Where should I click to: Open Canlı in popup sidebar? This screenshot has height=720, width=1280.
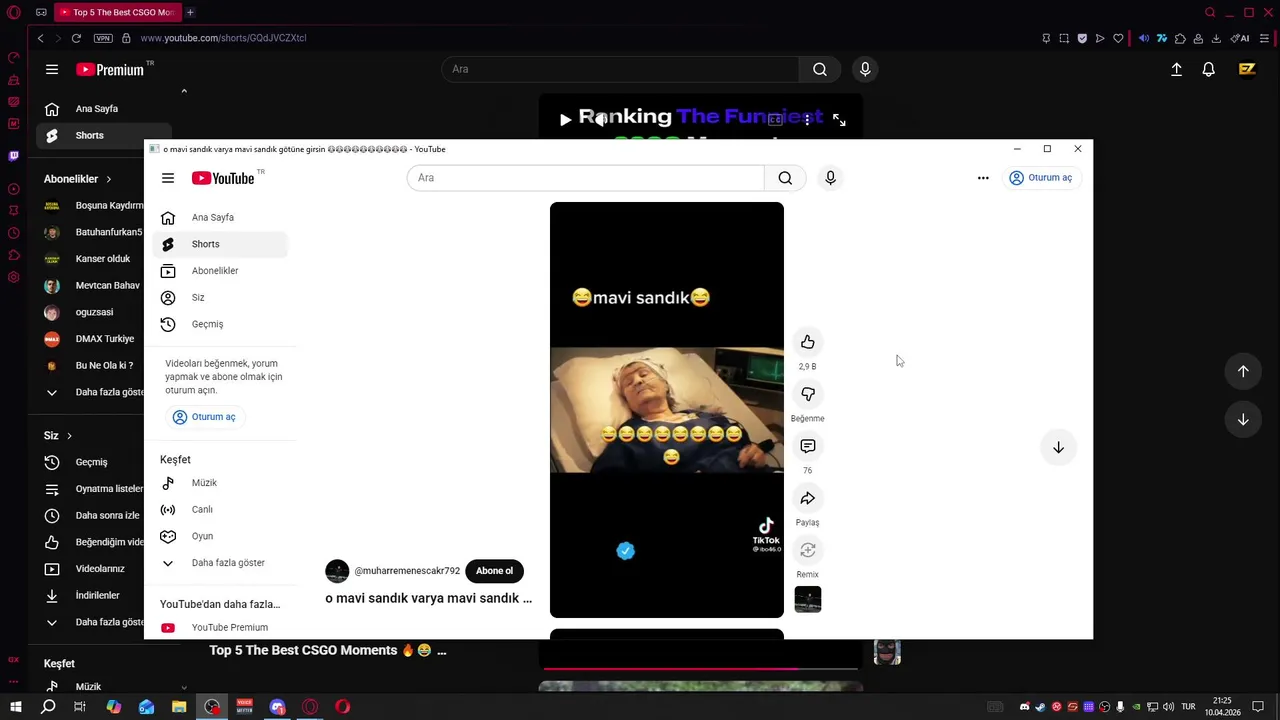[x=220, y=509]
